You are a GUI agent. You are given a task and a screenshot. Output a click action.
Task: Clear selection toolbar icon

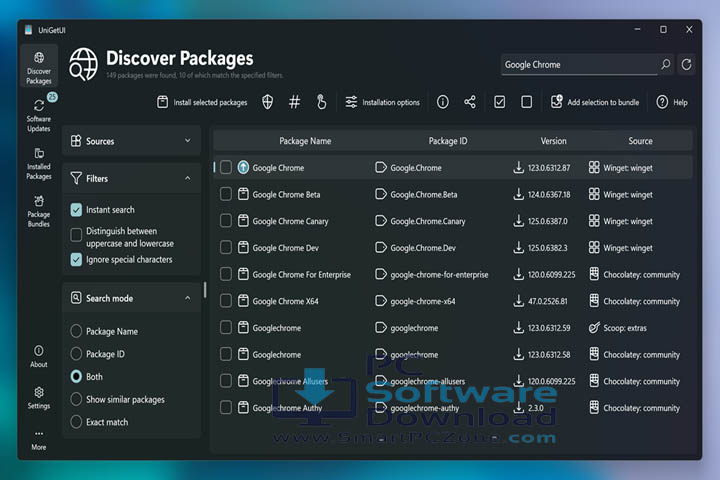[527, 102]
